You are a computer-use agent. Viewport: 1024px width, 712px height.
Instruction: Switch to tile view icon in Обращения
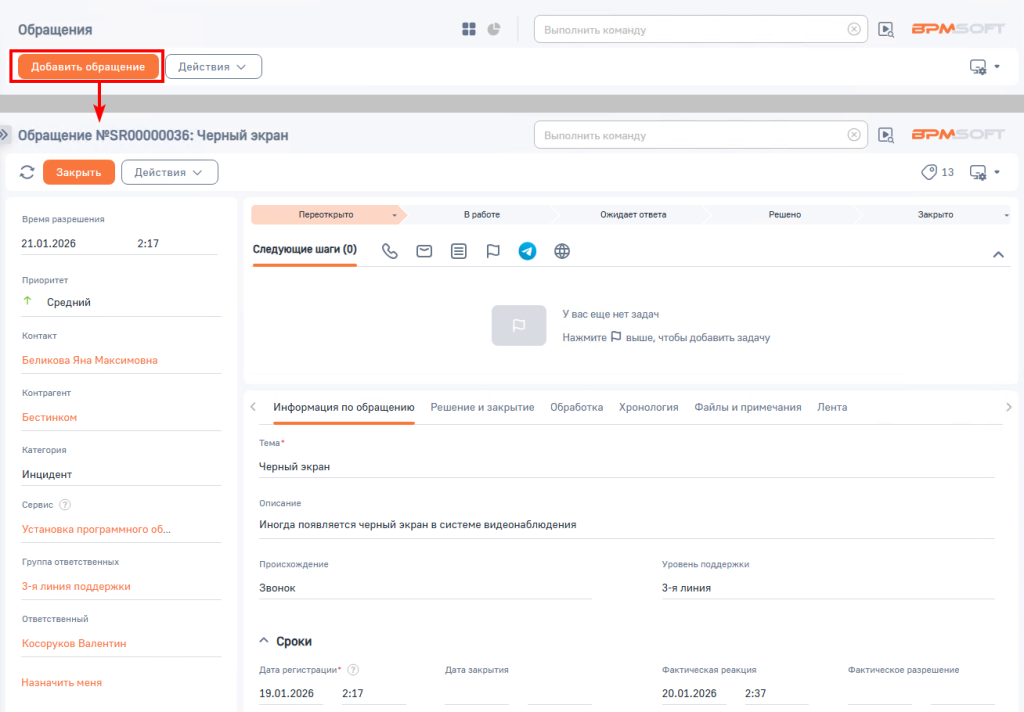click(469, 29)
